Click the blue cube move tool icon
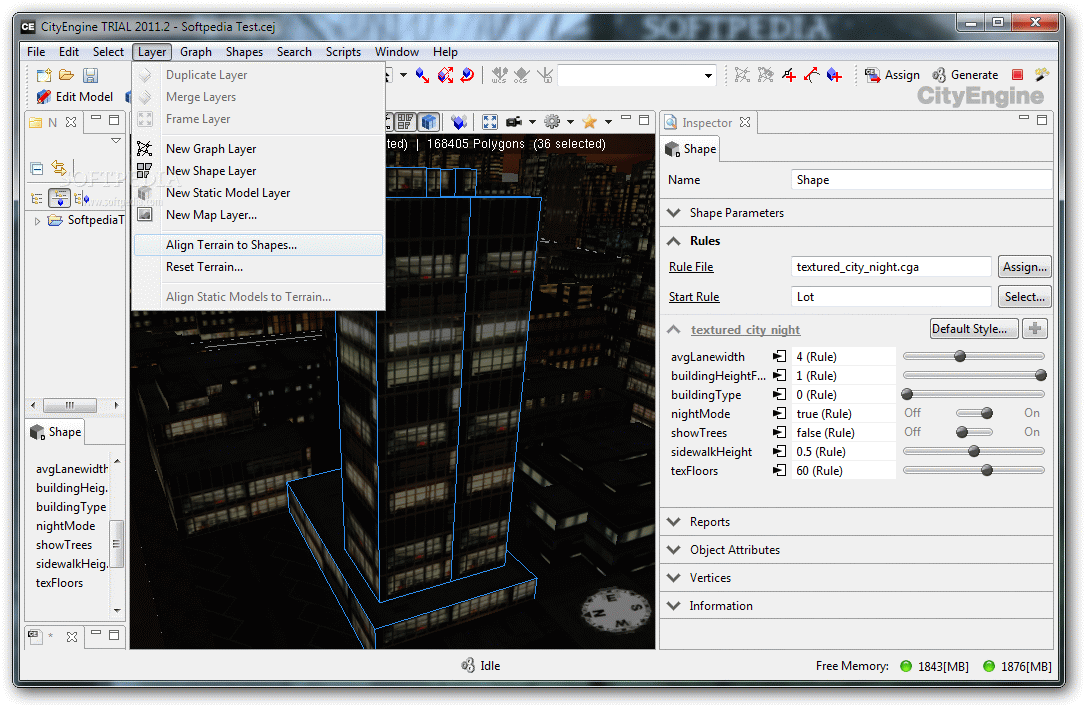 coord(422,75)
